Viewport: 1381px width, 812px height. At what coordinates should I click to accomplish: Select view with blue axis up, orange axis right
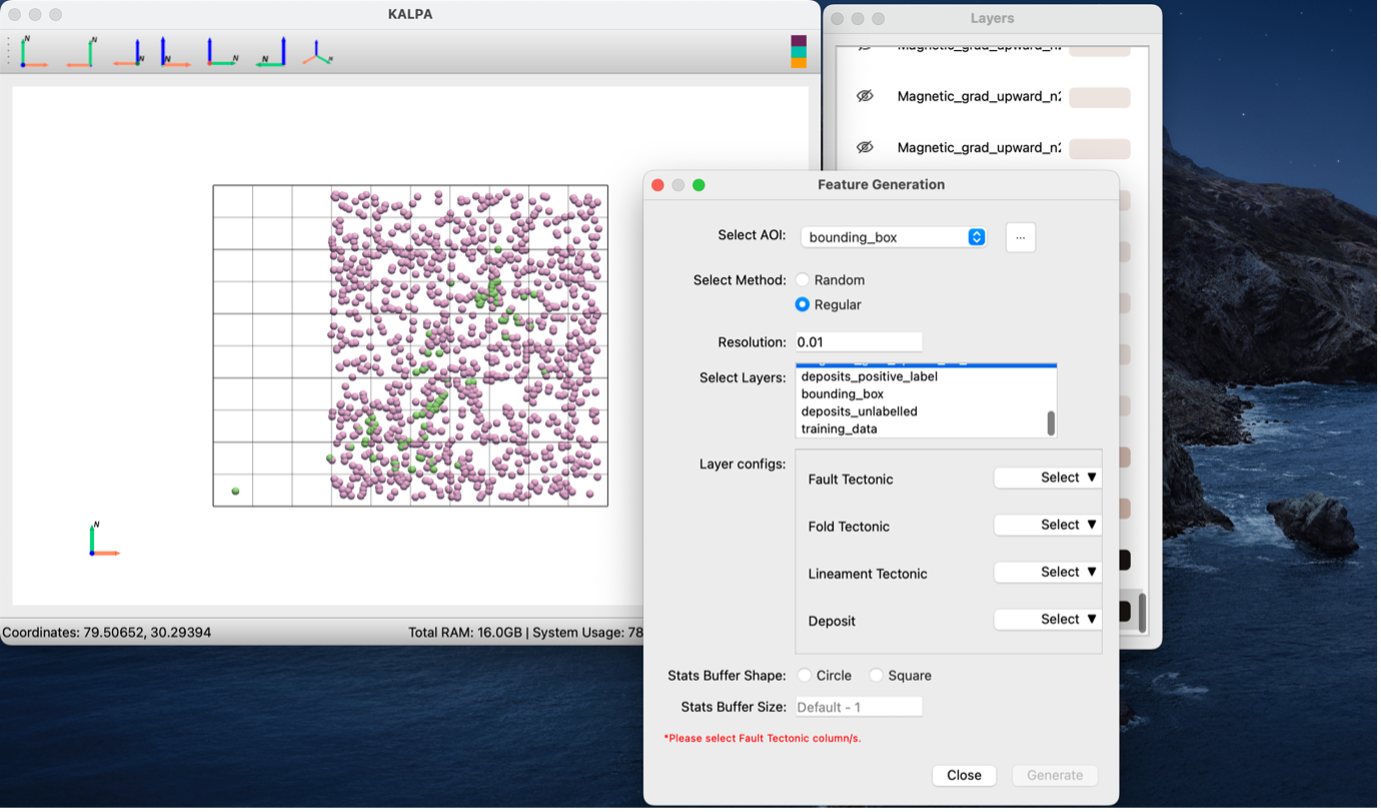click(175, 52)
